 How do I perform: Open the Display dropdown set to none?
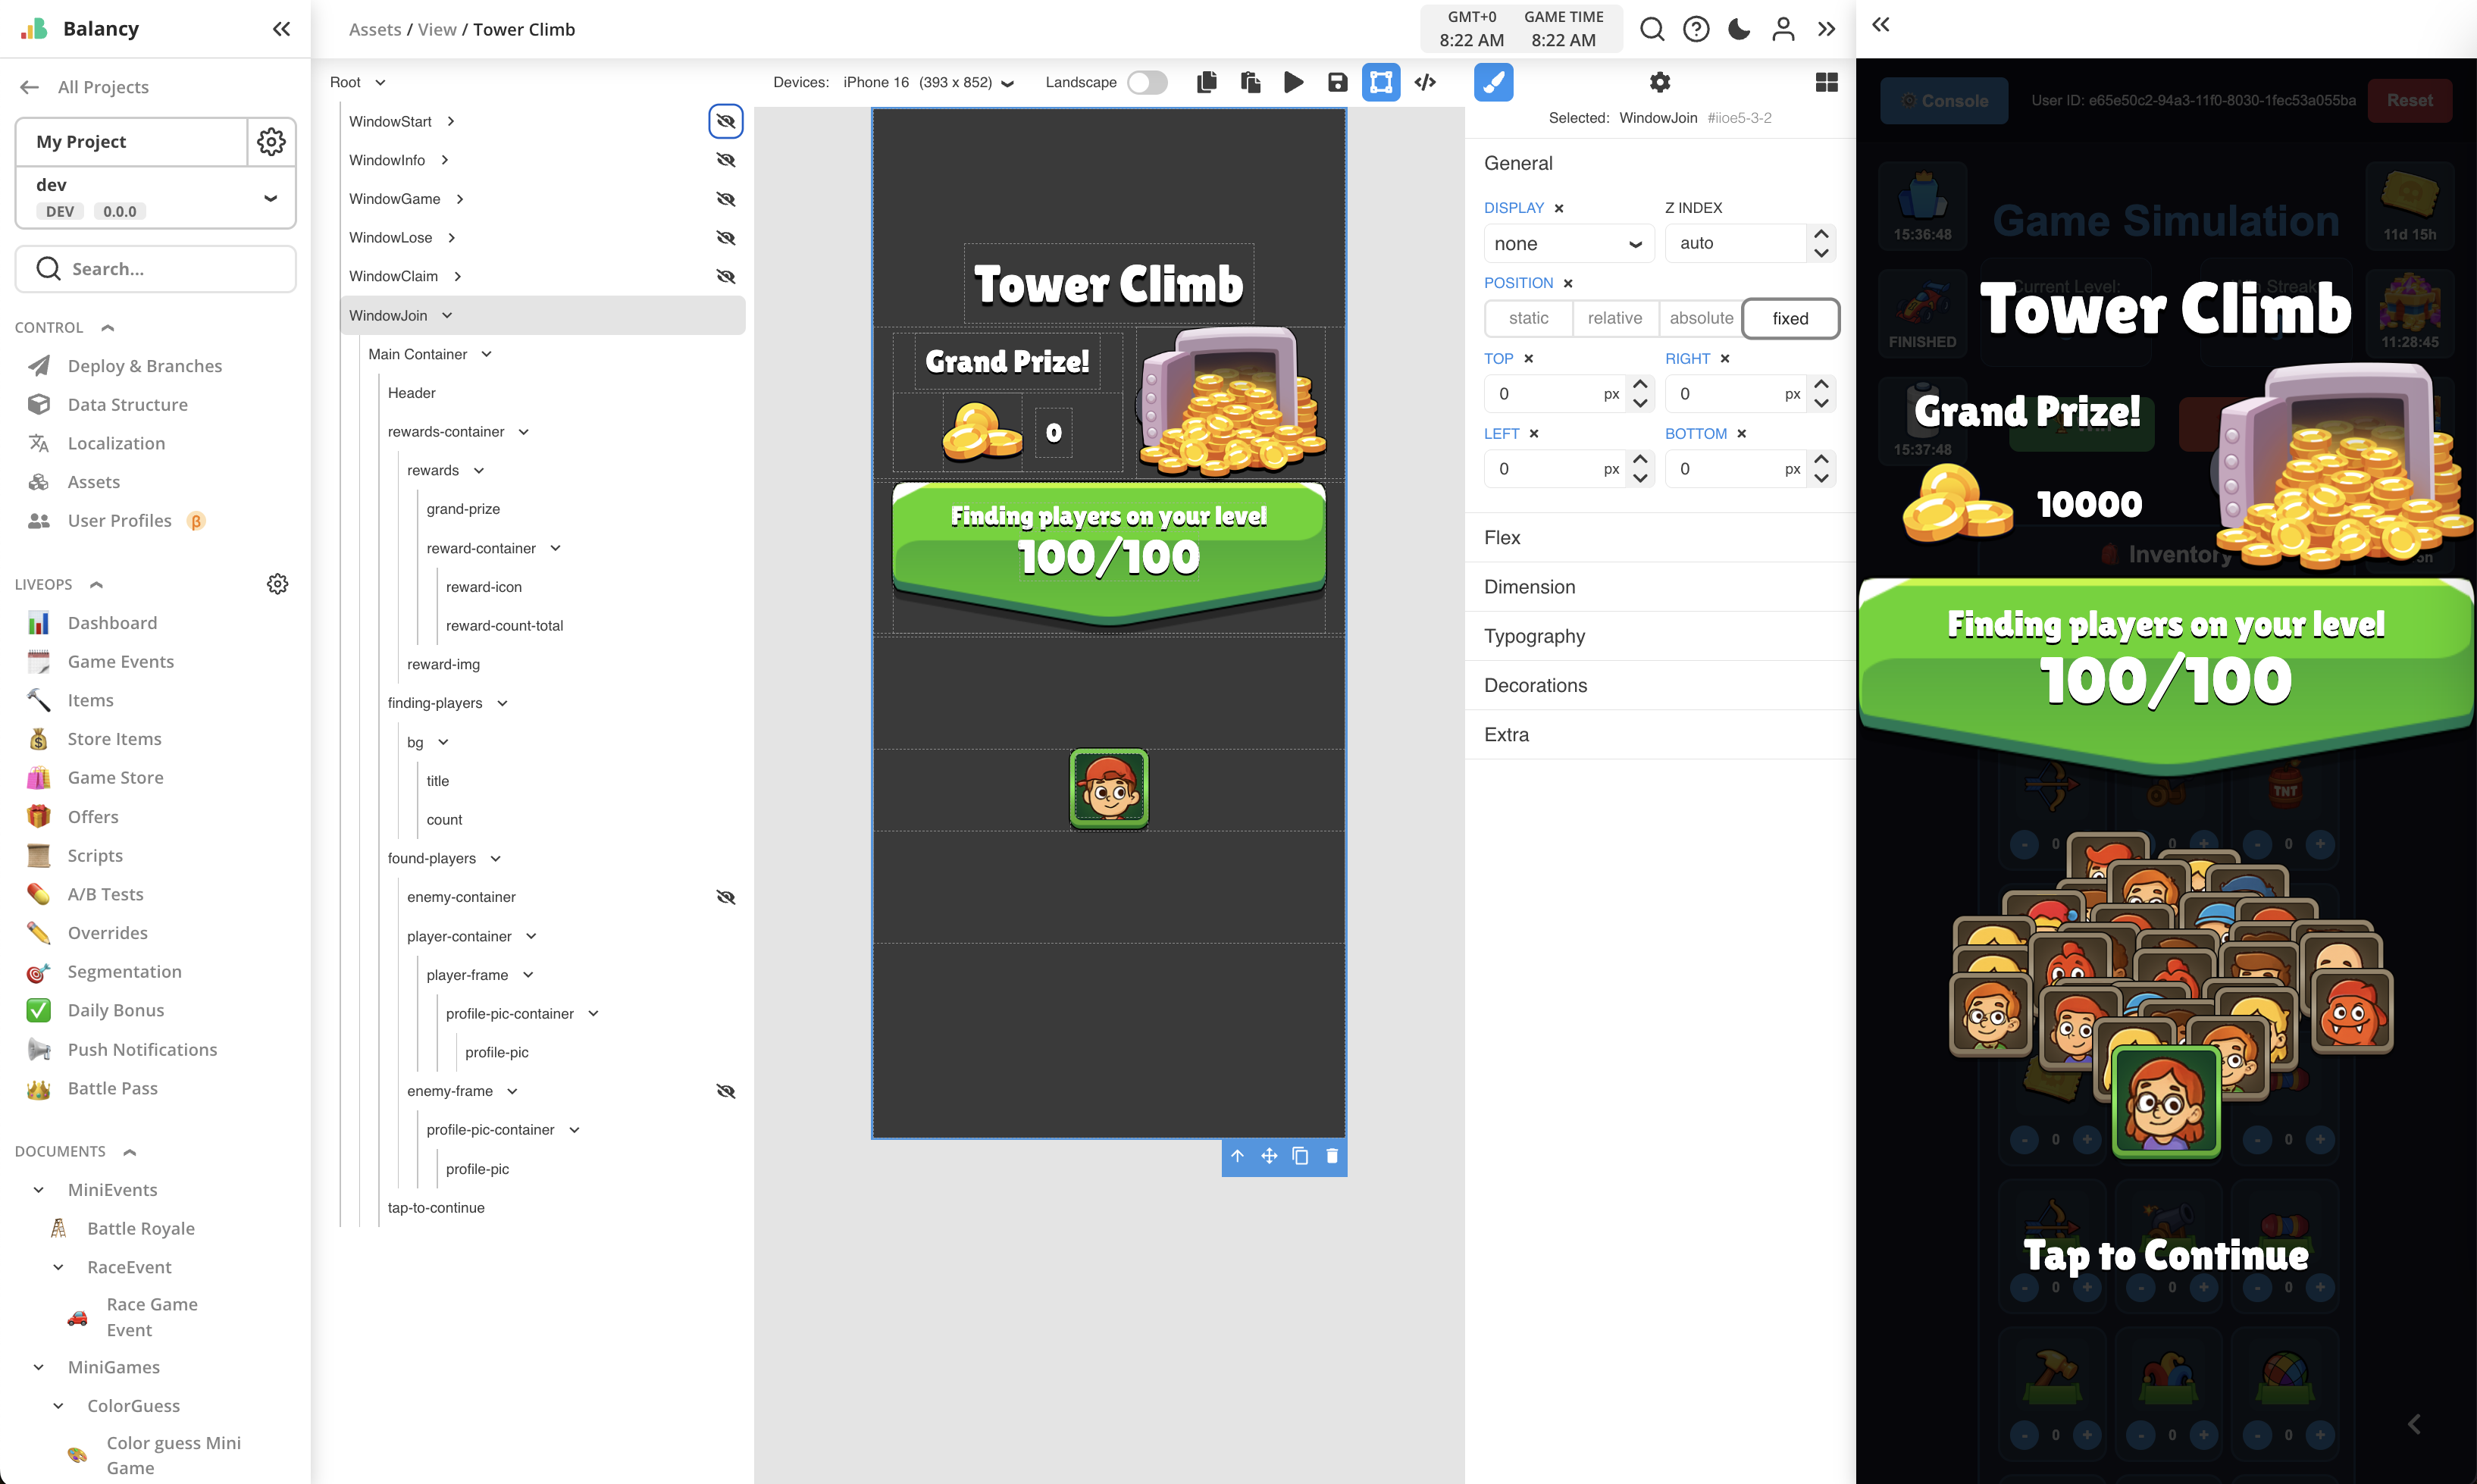tap(1568, 244)
